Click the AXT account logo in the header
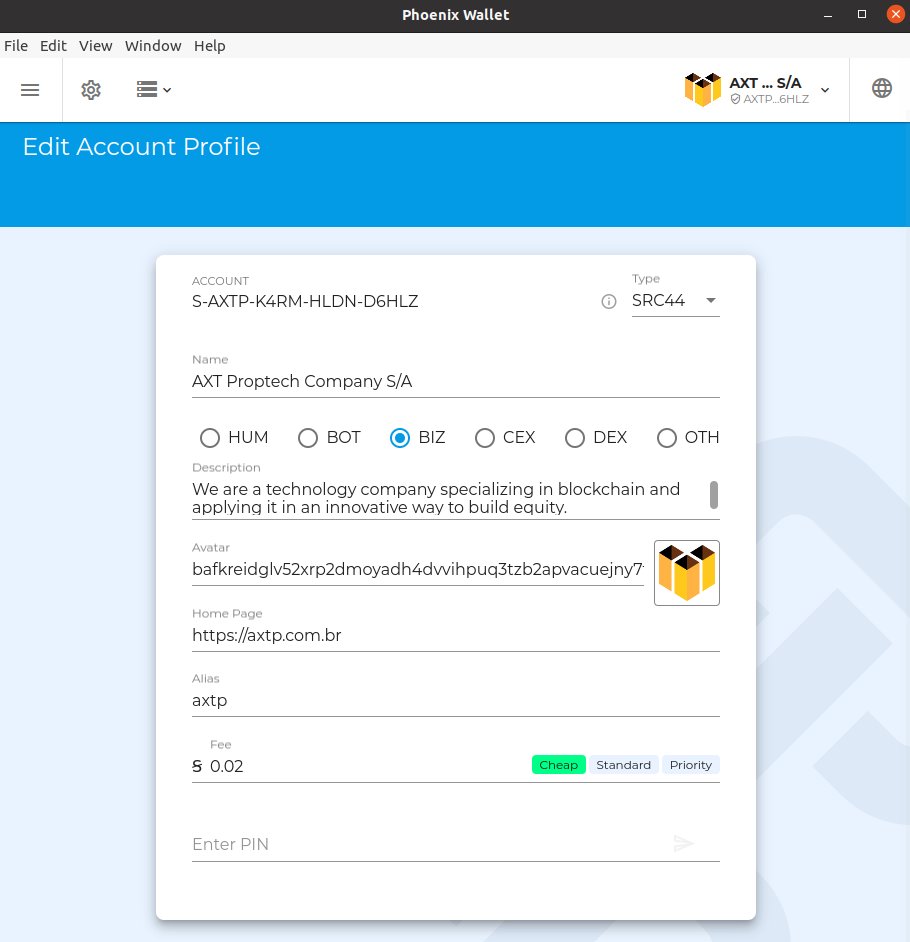 click(x=702, y=90)
